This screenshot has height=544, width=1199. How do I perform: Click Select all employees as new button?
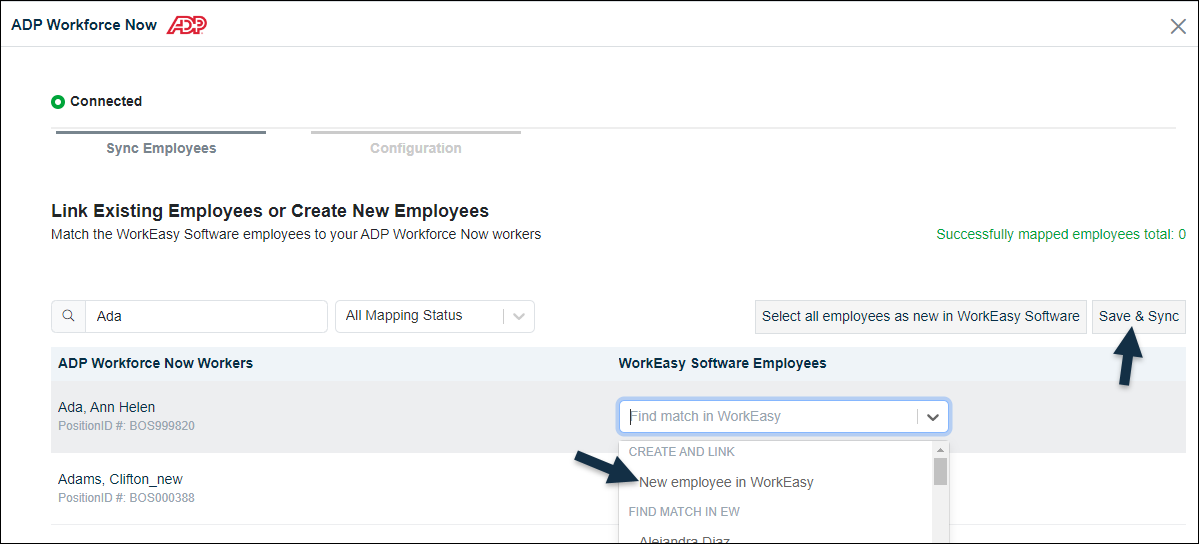click(x=921, y=316)
